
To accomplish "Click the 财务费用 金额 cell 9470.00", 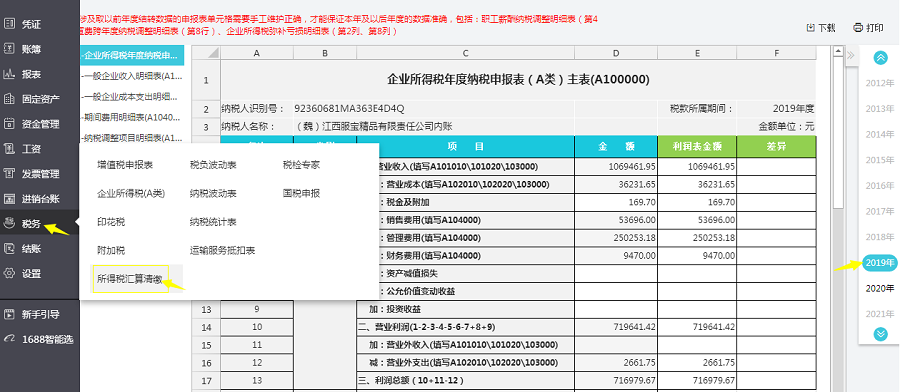I will (616, 256).
